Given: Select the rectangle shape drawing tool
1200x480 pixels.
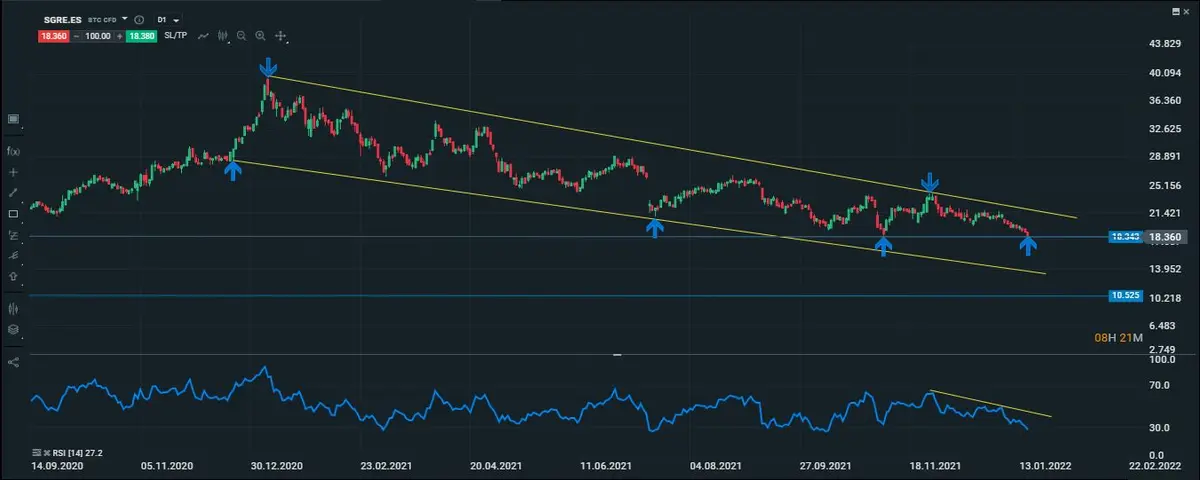Looking at the screenshot, I should tap(13, 213).
